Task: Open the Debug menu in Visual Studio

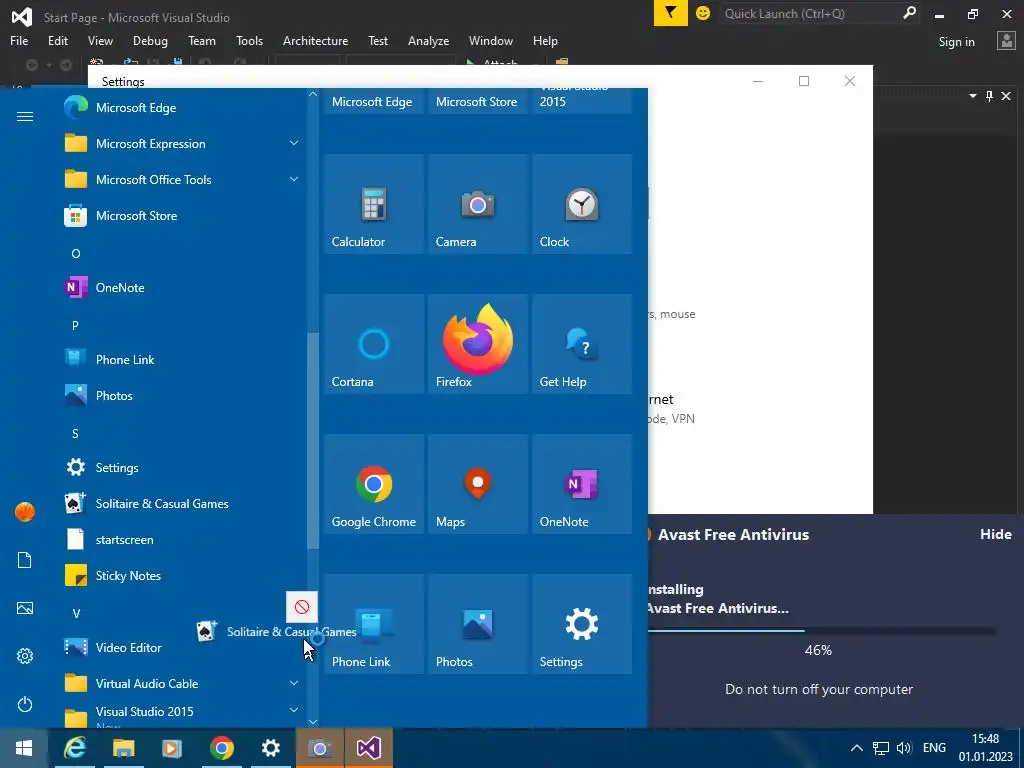Action: click(150, 40)
